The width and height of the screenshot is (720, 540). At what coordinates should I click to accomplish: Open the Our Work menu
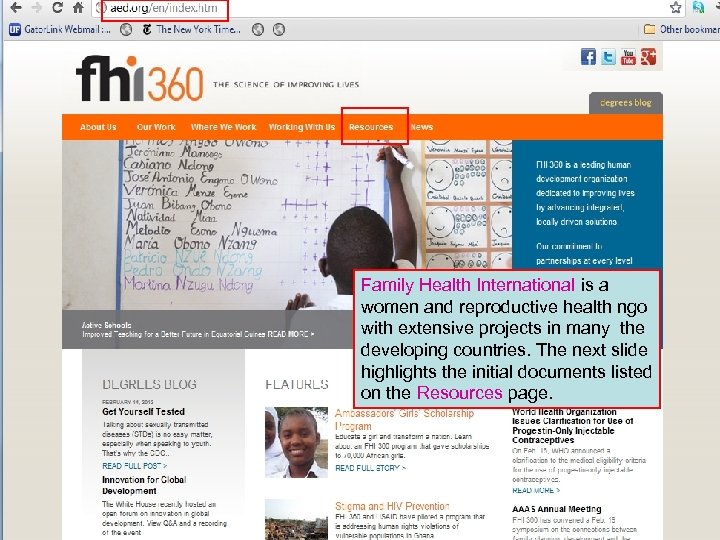click(x=156, y=127)
